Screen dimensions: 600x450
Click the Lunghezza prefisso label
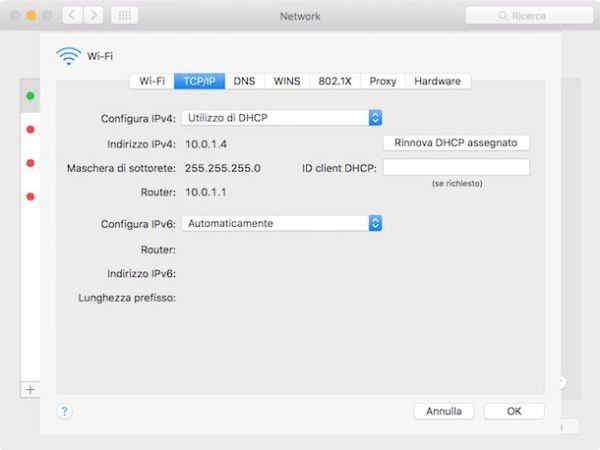(127, 298)
